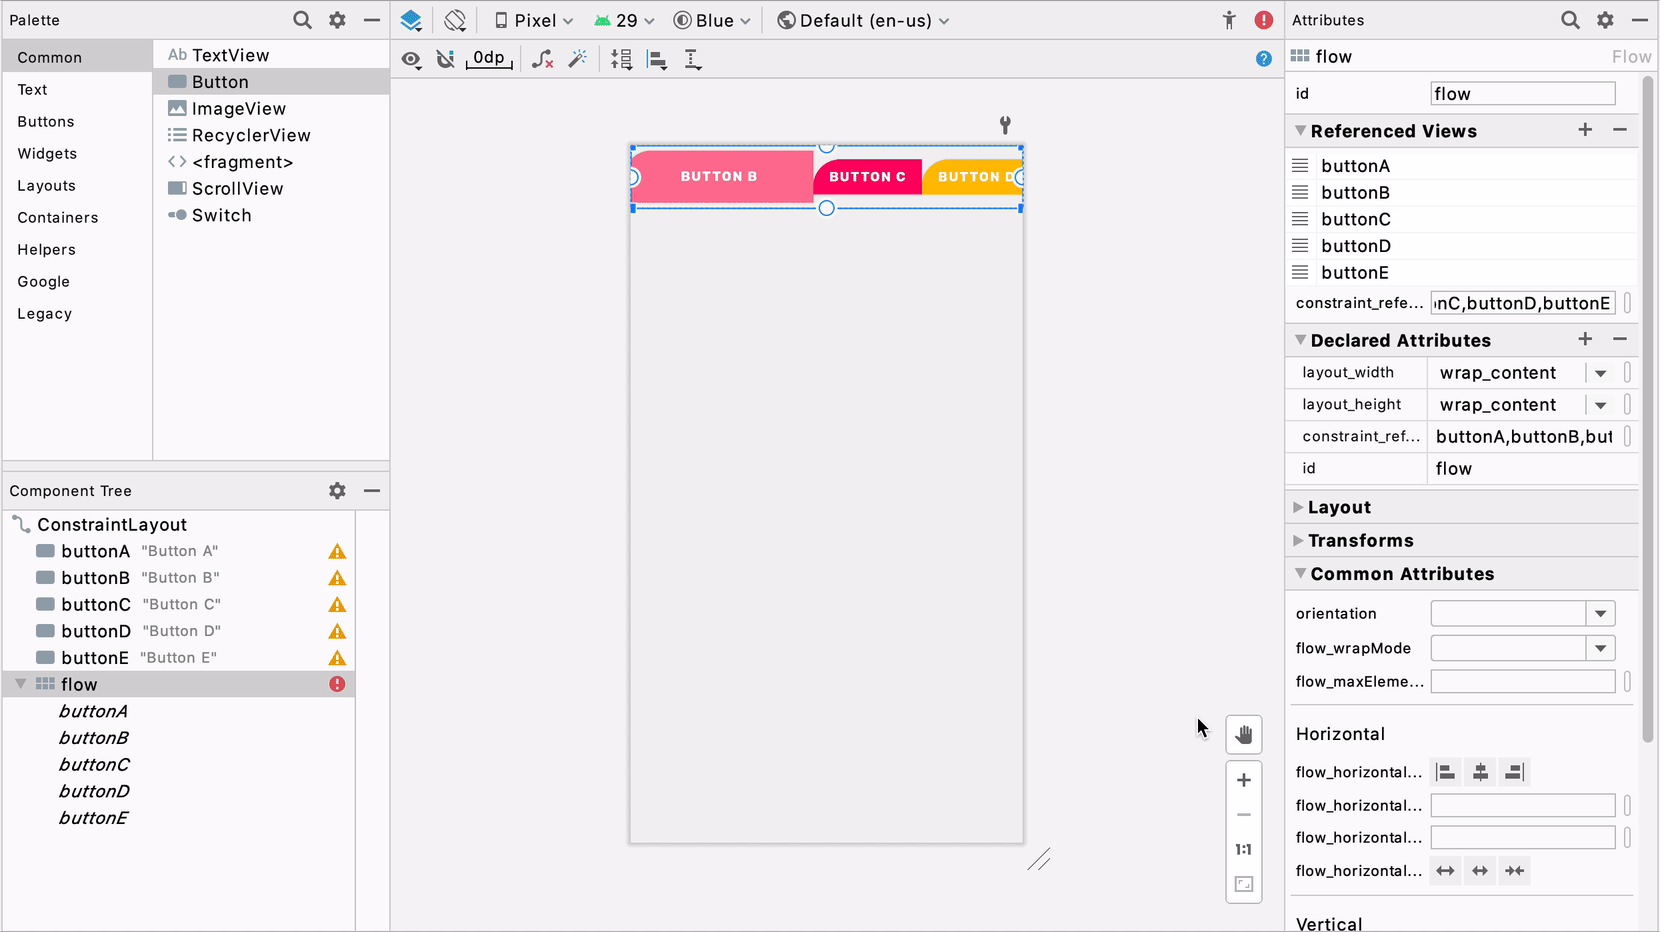
Task: Minimize the Attributes panel
Action: 1640,20
